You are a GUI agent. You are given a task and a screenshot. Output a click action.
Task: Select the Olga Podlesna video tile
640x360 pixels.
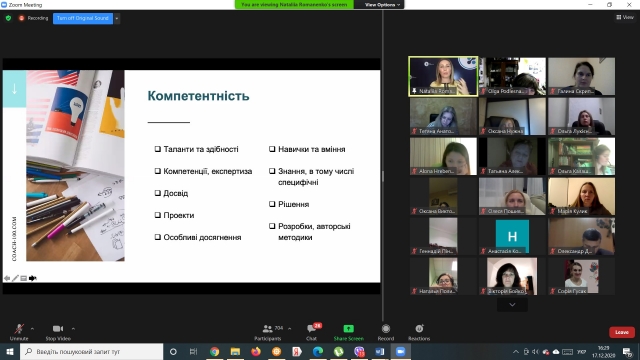[512, 76]
